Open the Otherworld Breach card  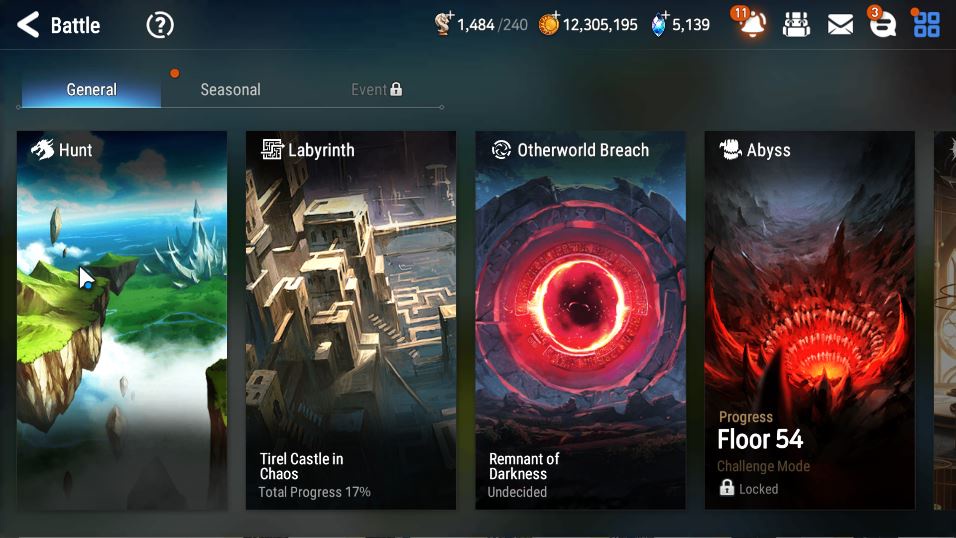(580, 320)
